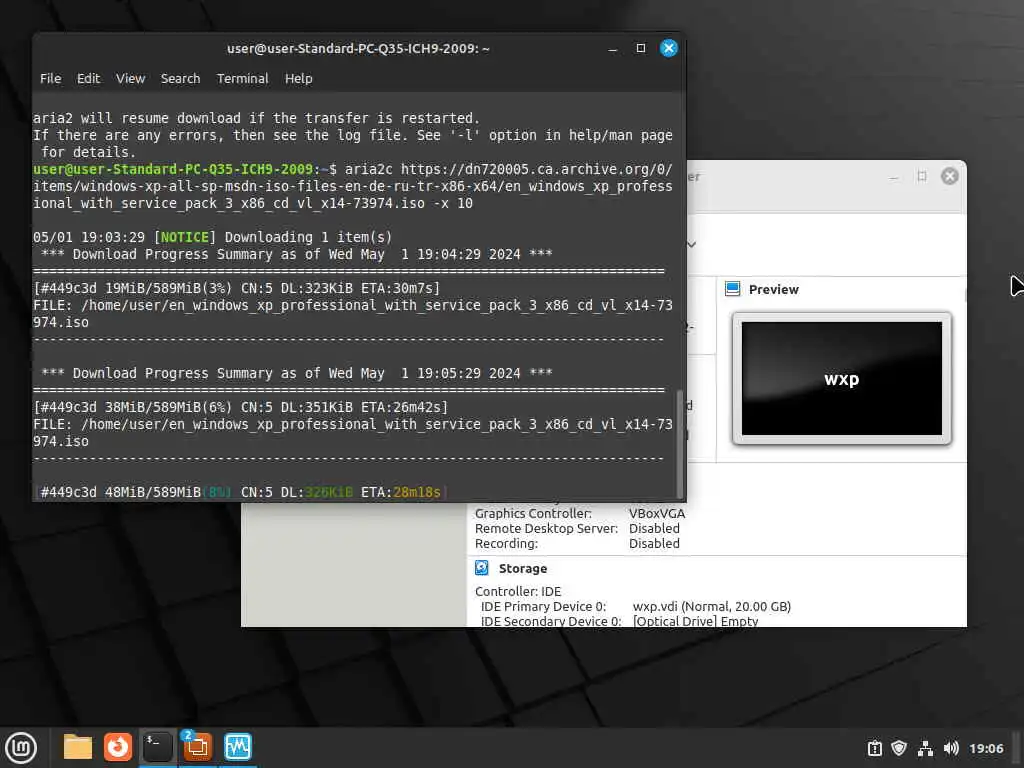
Task: Click the wxp preview thumbnail
Action: 841,379
